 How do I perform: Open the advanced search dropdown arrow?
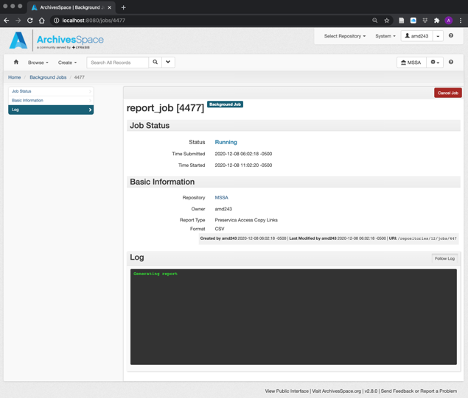pyautogui.click(x=168, y=62)
